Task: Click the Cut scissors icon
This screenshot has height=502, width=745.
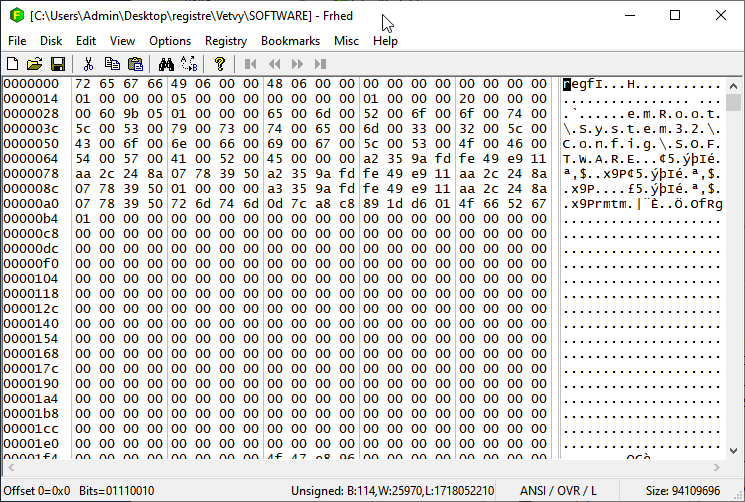Action: [89, 64]
